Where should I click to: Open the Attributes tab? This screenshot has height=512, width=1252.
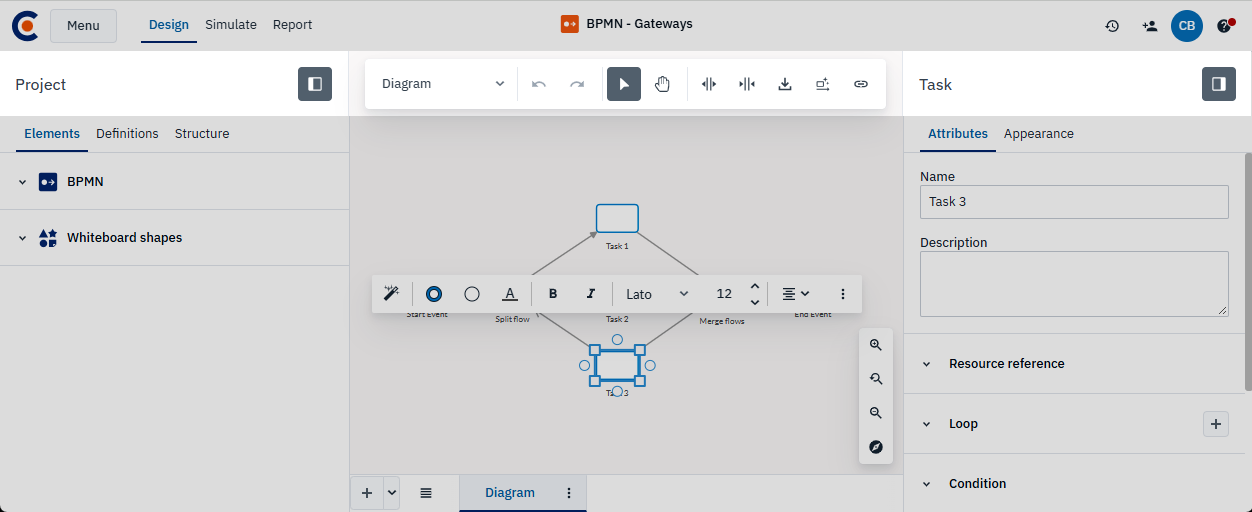click(958, 134)
